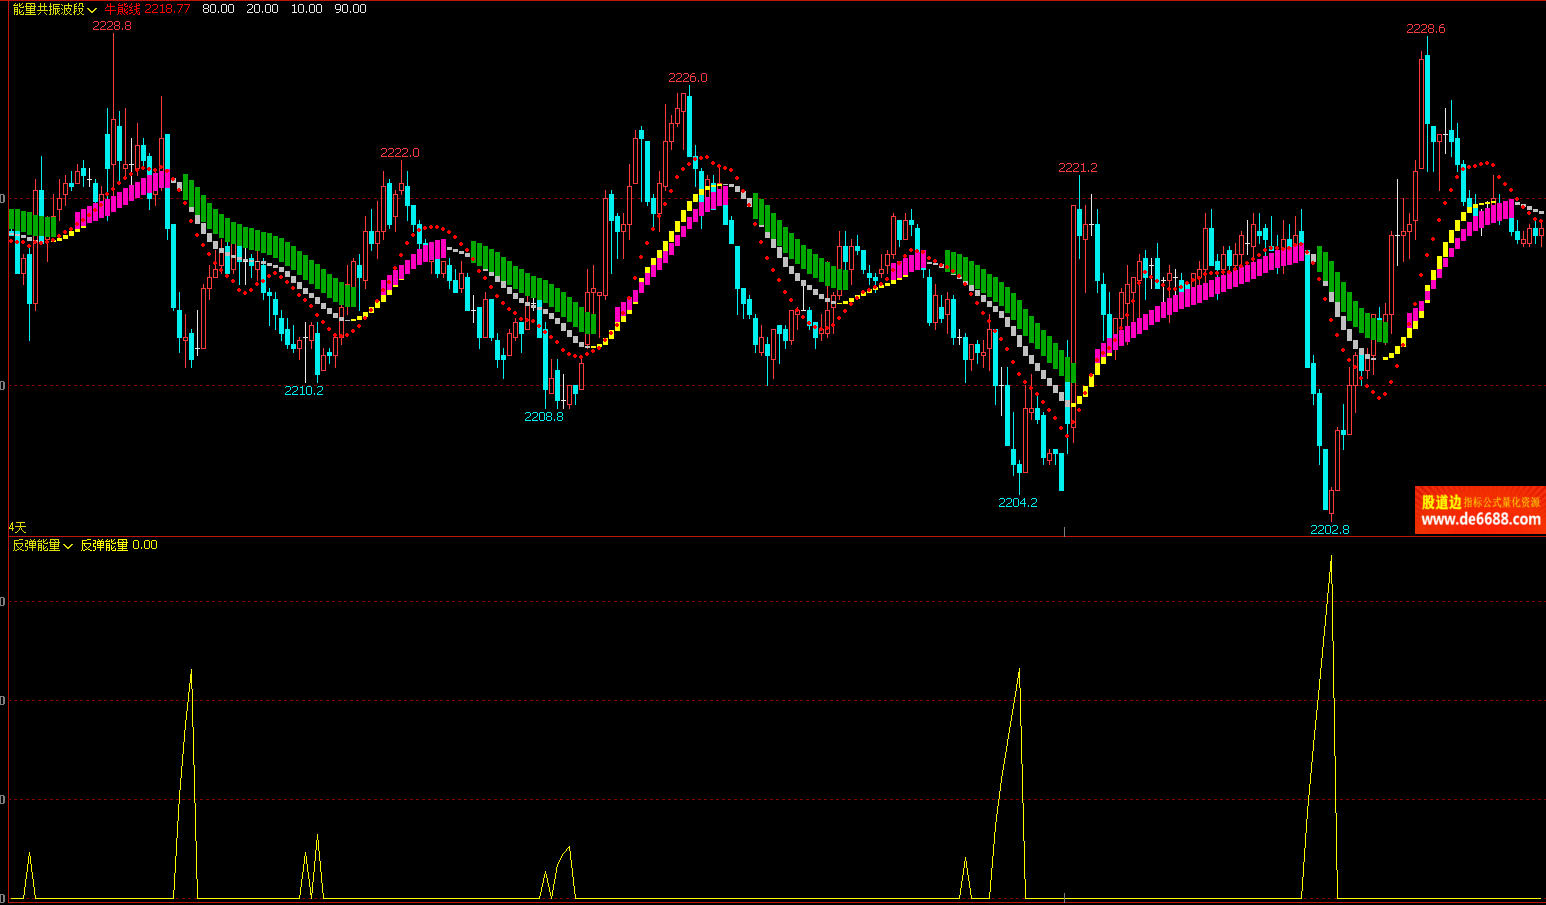Click the 2204.2 low price label

coord(1018,502)
